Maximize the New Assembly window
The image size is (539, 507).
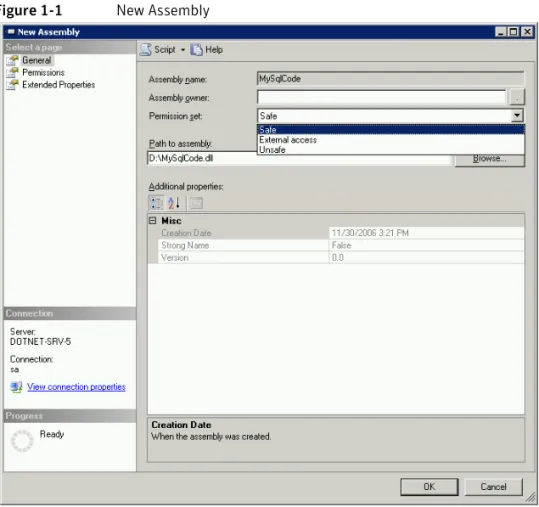pos(514,32)
